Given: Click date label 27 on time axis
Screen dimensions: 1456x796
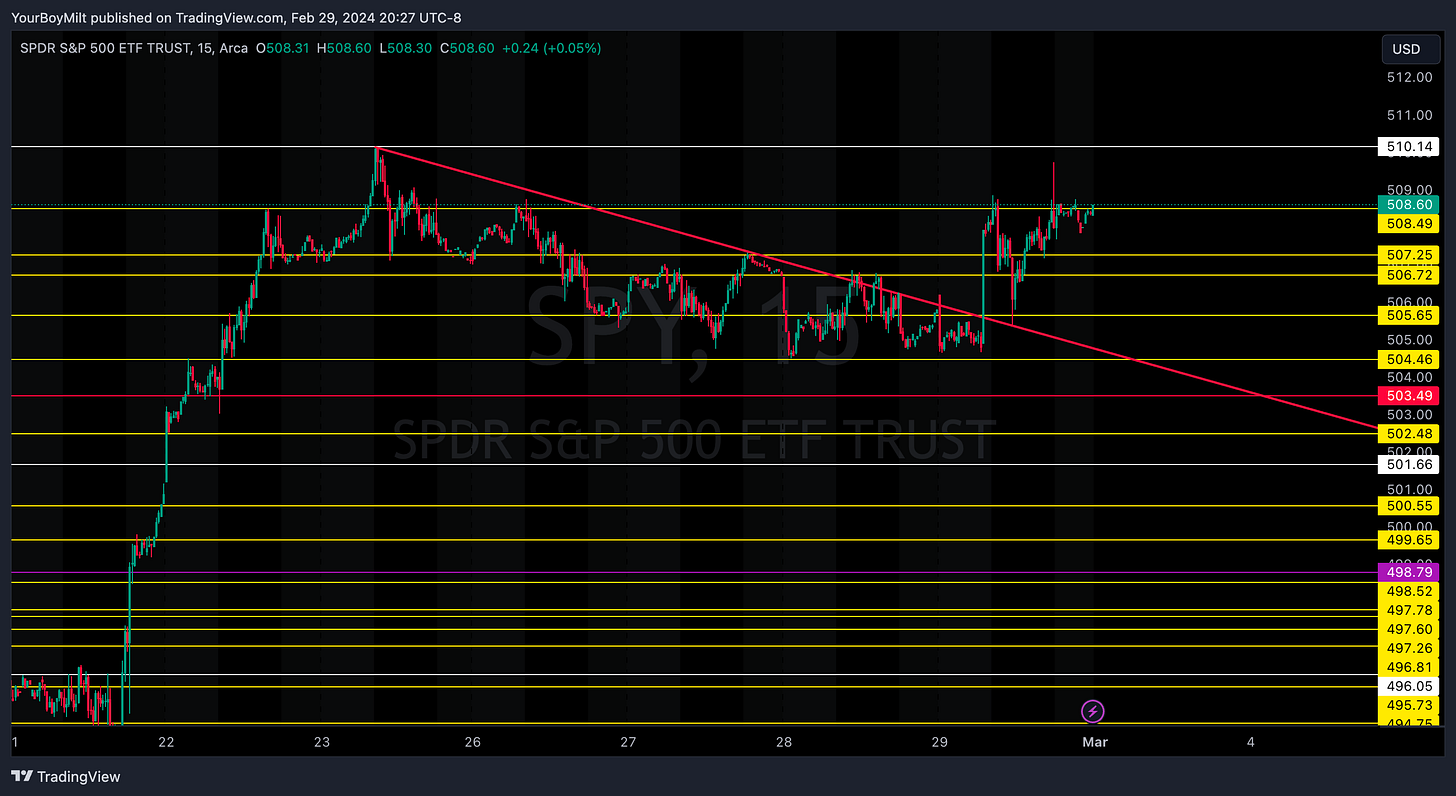Looking at the screenshot, I should pos(628,742).
